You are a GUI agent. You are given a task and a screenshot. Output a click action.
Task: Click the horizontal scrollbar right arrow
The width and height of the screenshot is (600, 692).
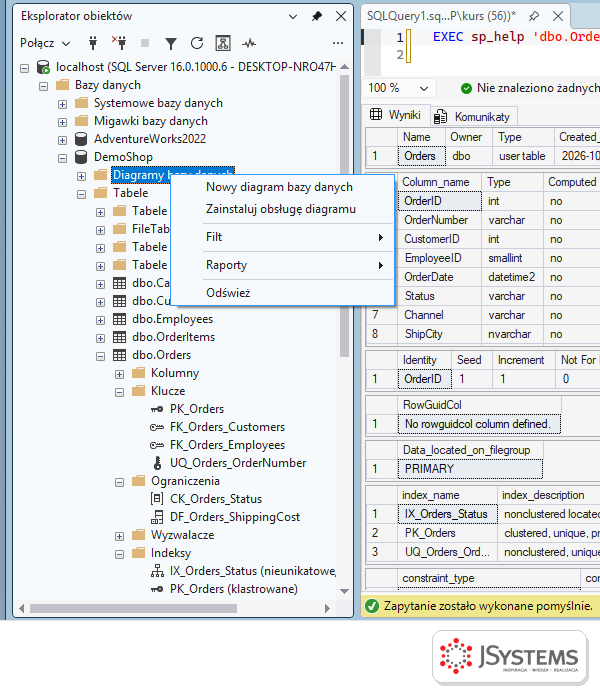(x=327, y=609)
